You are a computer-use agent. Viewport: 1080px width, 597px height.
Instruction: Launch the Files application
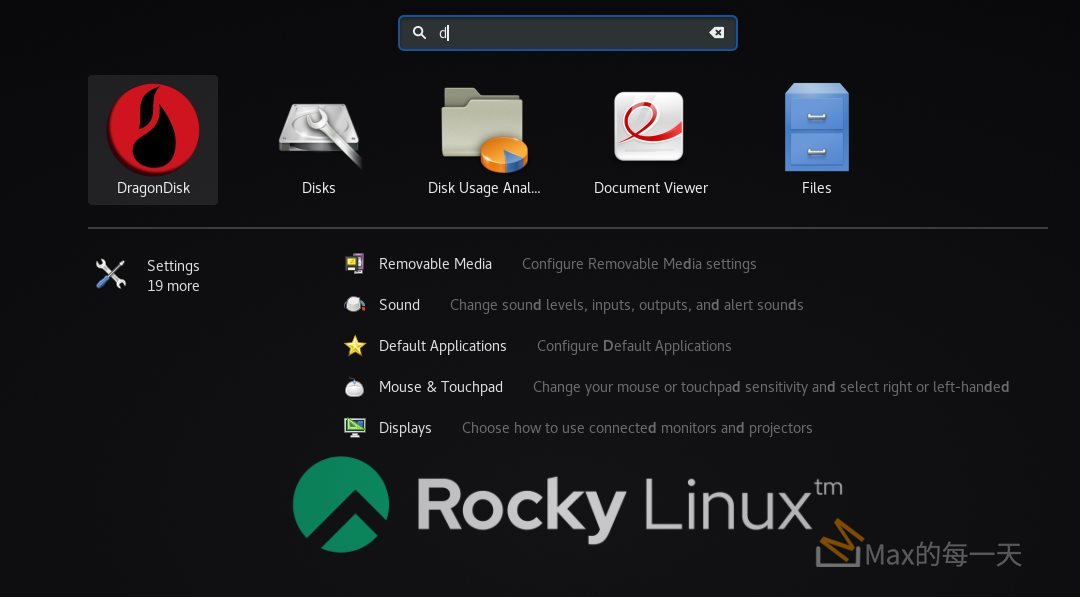(816, 139)
